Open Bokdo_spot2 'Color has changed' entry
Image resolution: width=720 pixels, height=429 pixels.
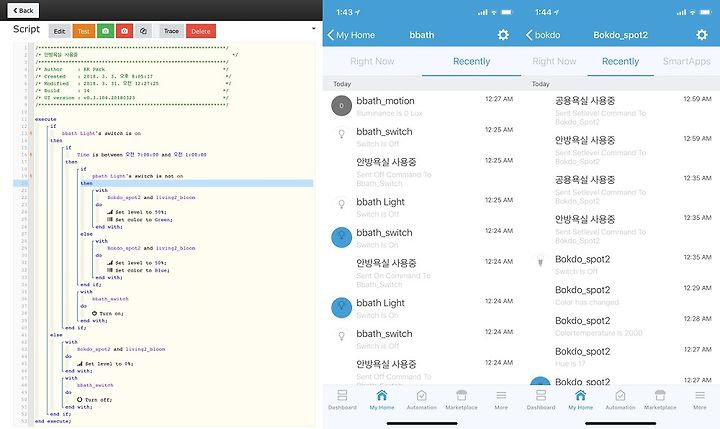point(621,295)
